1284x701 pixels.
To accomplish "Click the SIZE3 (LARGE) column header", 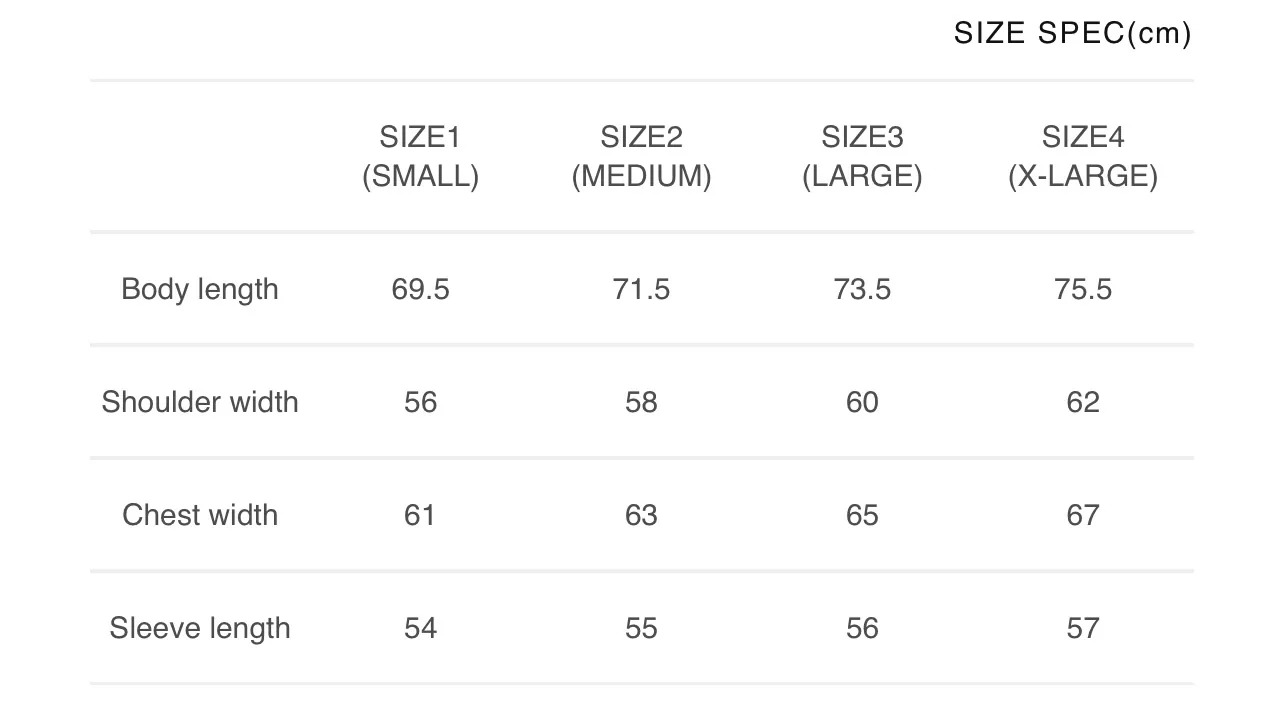I will click(x=862, y=156).
